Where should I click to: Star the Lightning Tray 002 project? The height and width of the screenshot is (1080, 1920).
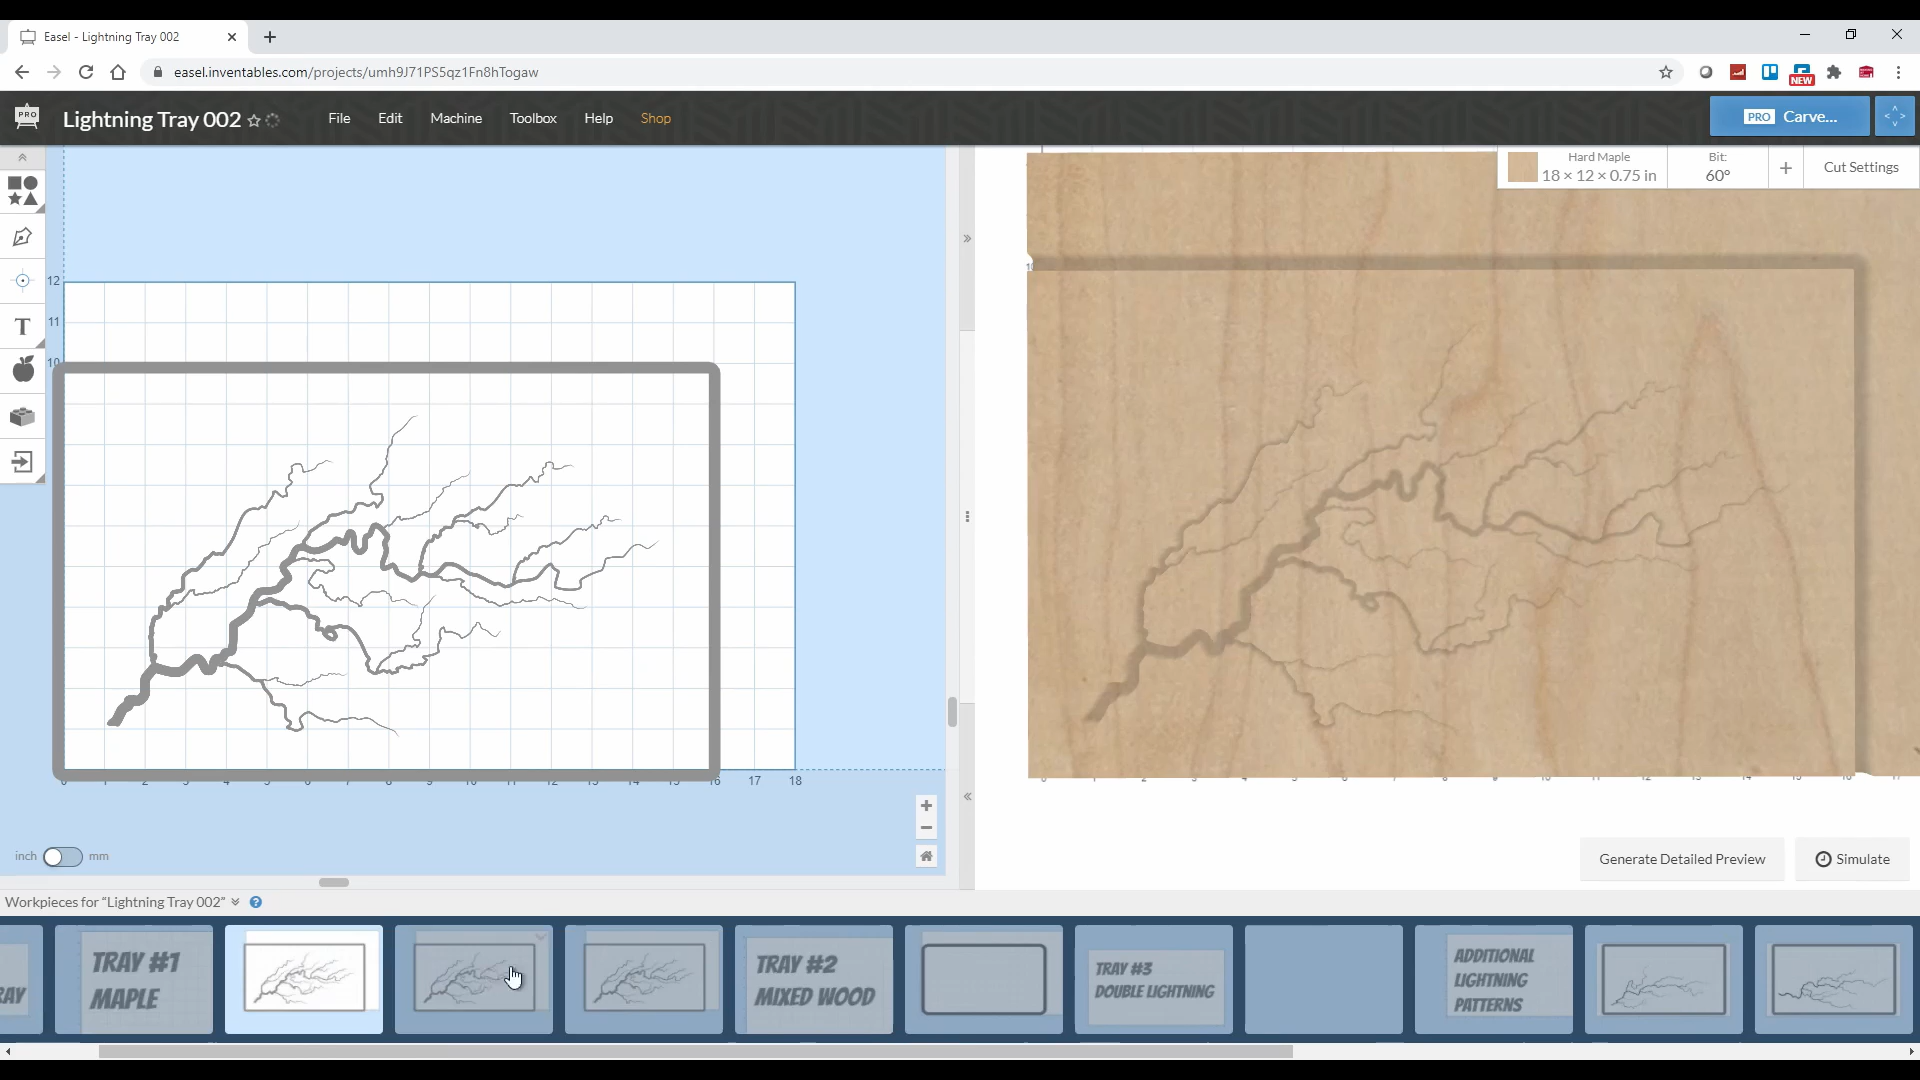pos(254,120)
